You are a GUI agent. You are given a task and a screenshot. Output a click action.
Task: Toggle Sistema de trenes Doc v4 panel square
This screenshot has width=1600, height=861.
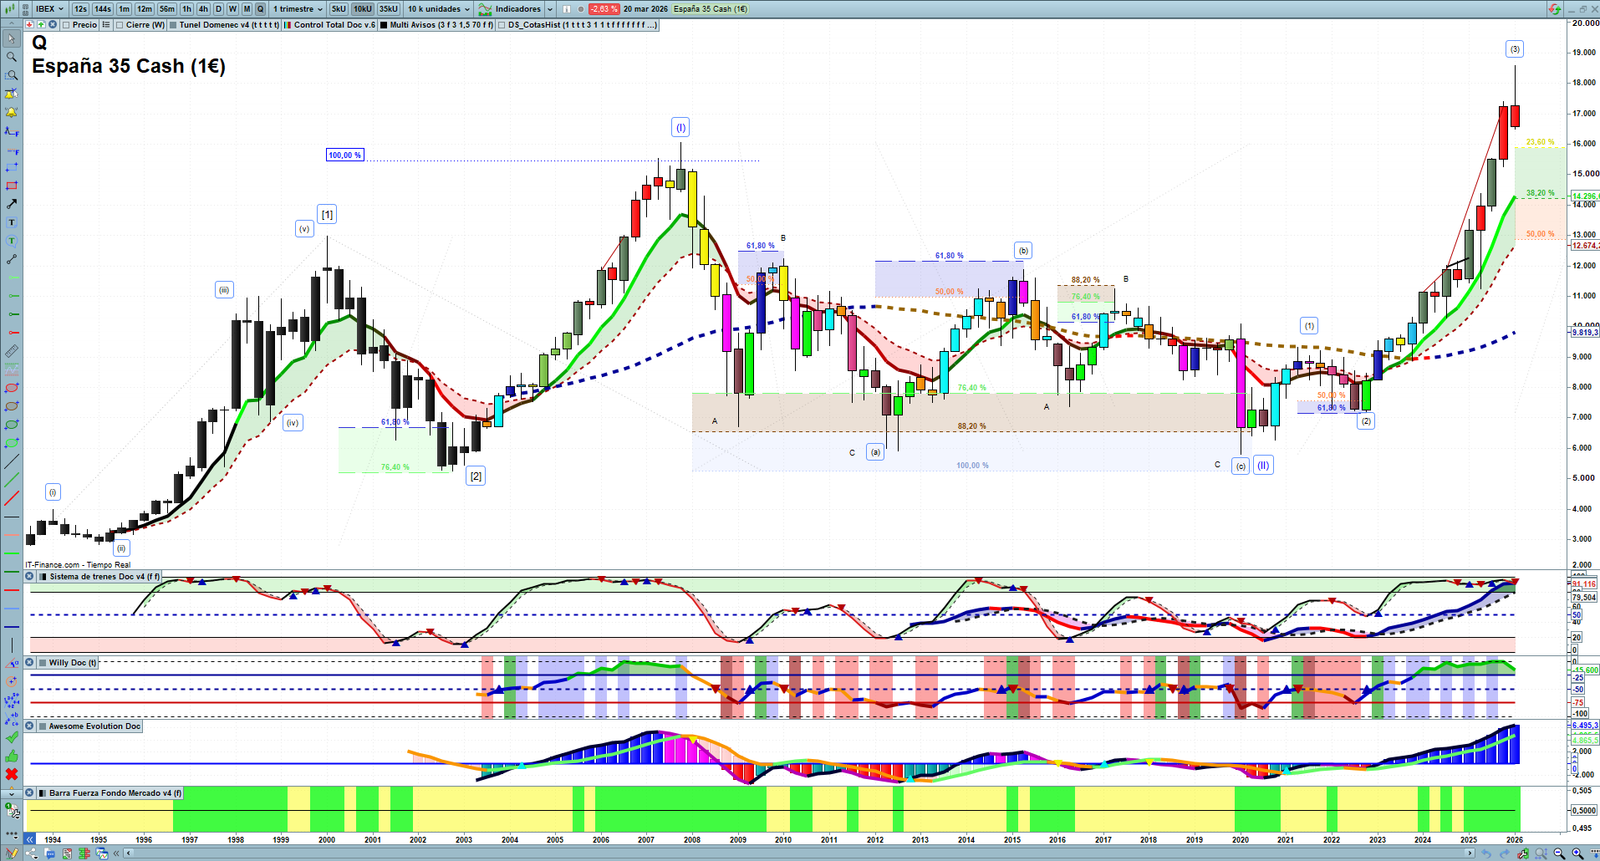pos(42,577)
